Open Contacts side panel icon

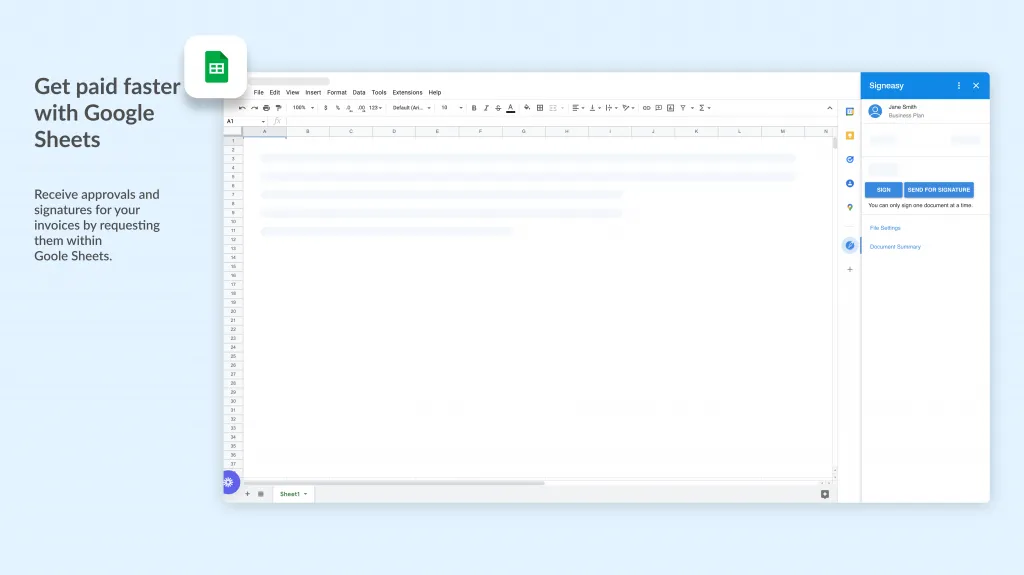(x=850, y=184)
